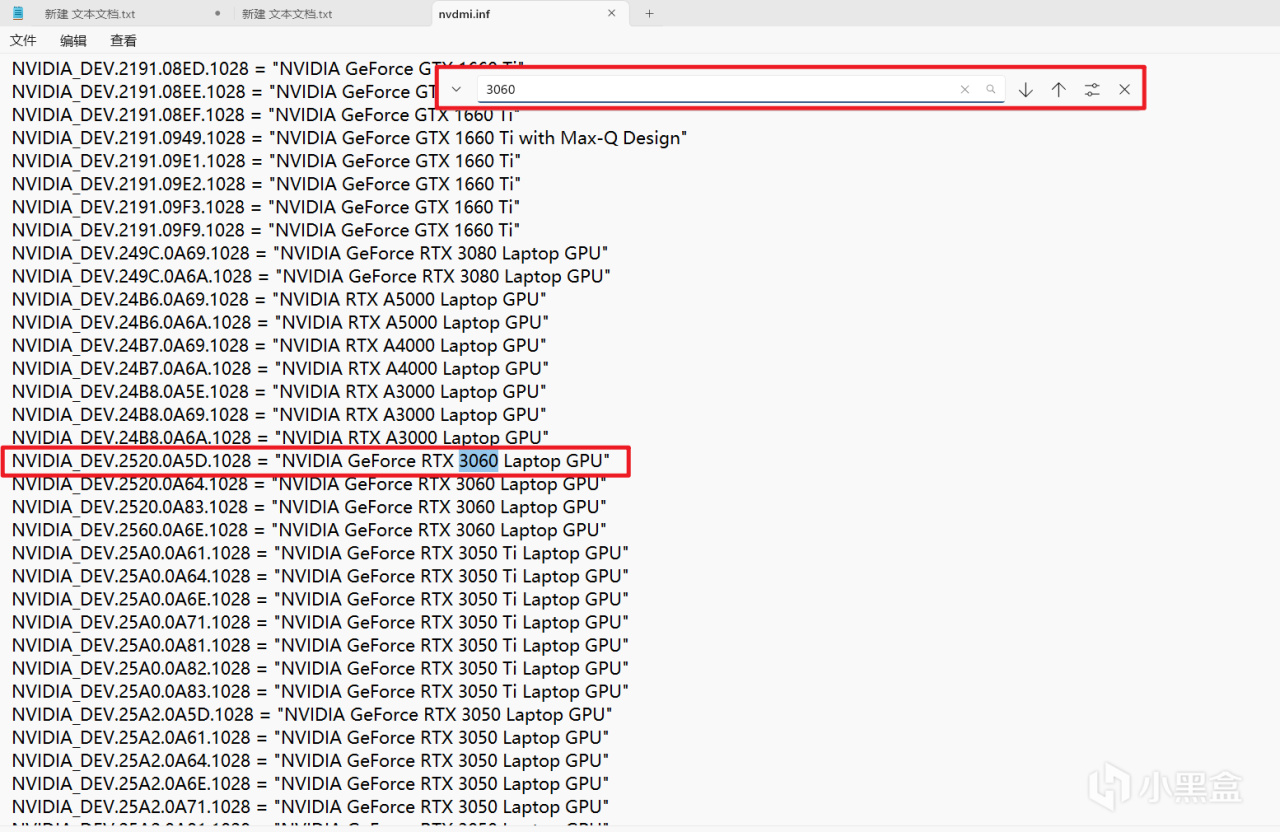Click the line NVIDIA_DEV.249C.0A6A.1028
1280x832 pixels.
coord(311,276)
